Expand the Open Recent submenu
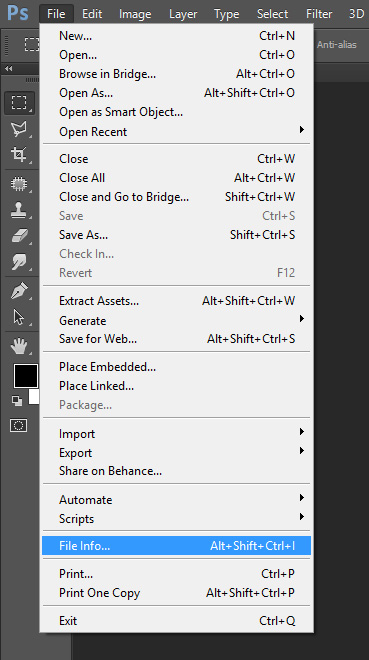 (x=177, y=131)
